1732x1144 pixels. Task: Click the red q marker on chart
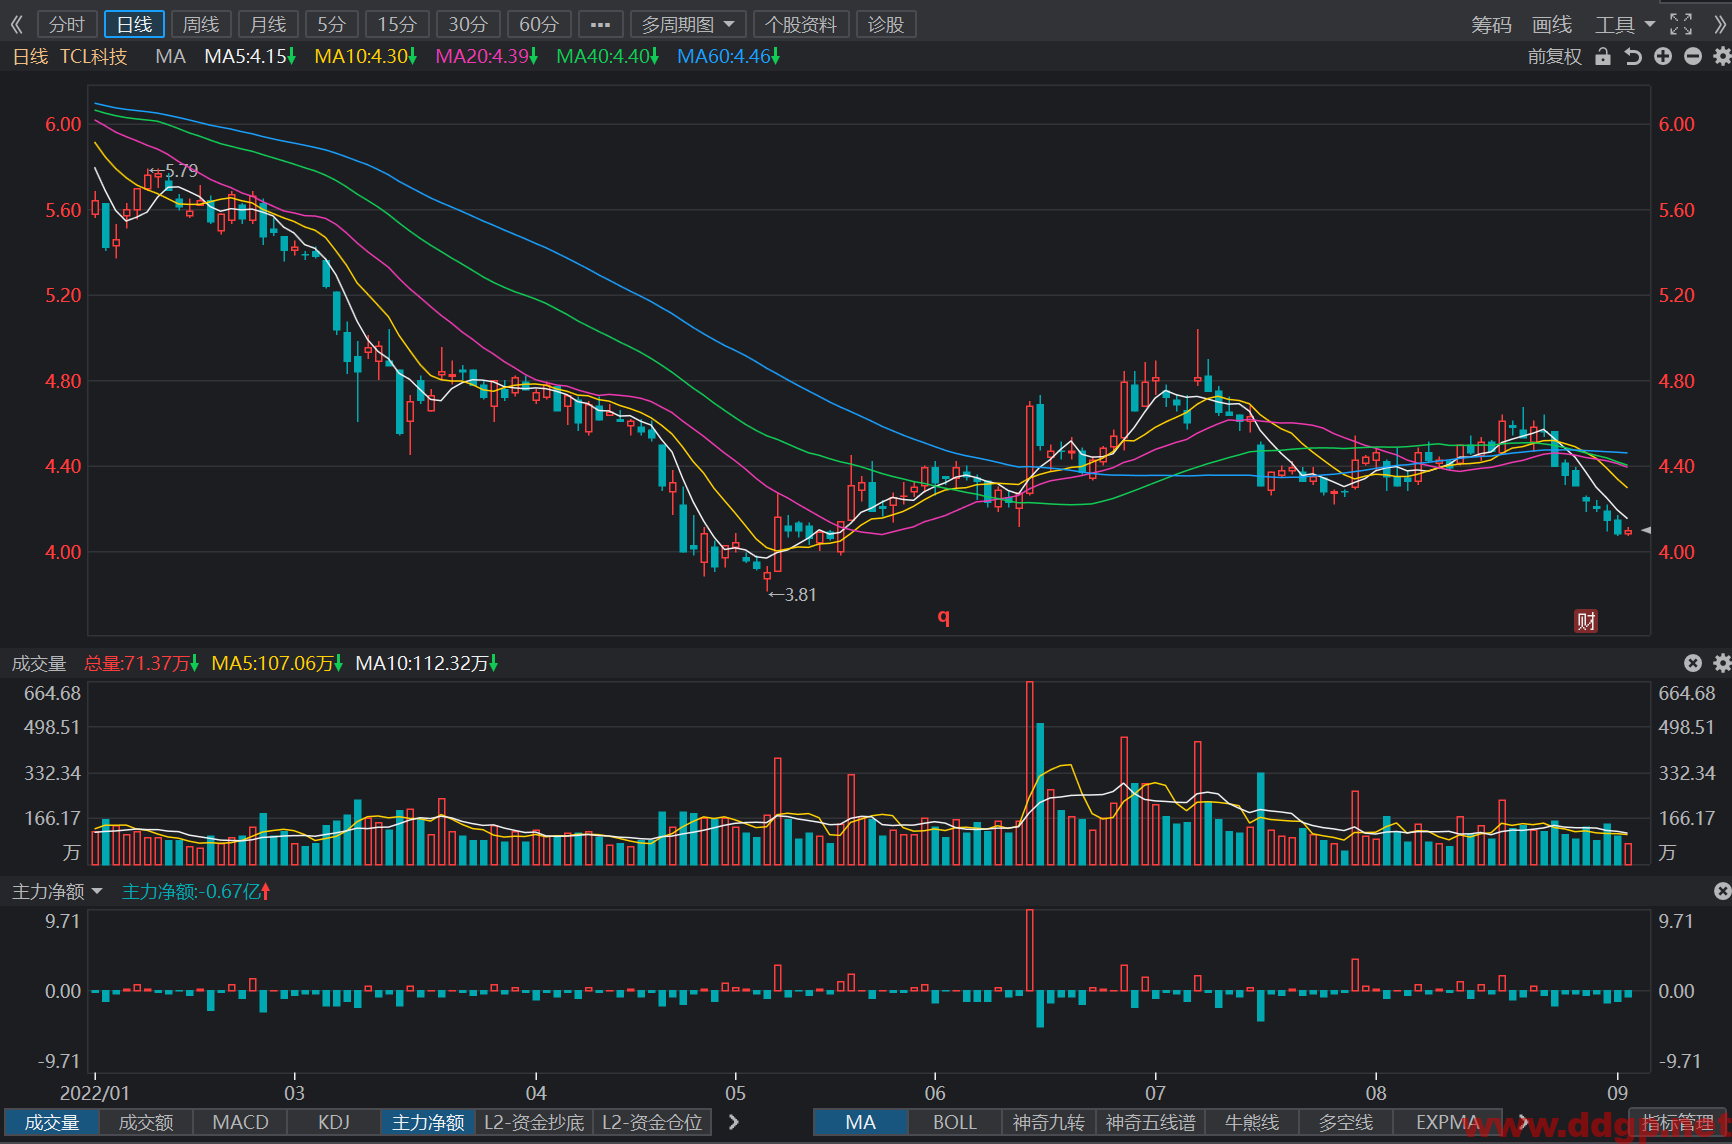pos(943,616)
